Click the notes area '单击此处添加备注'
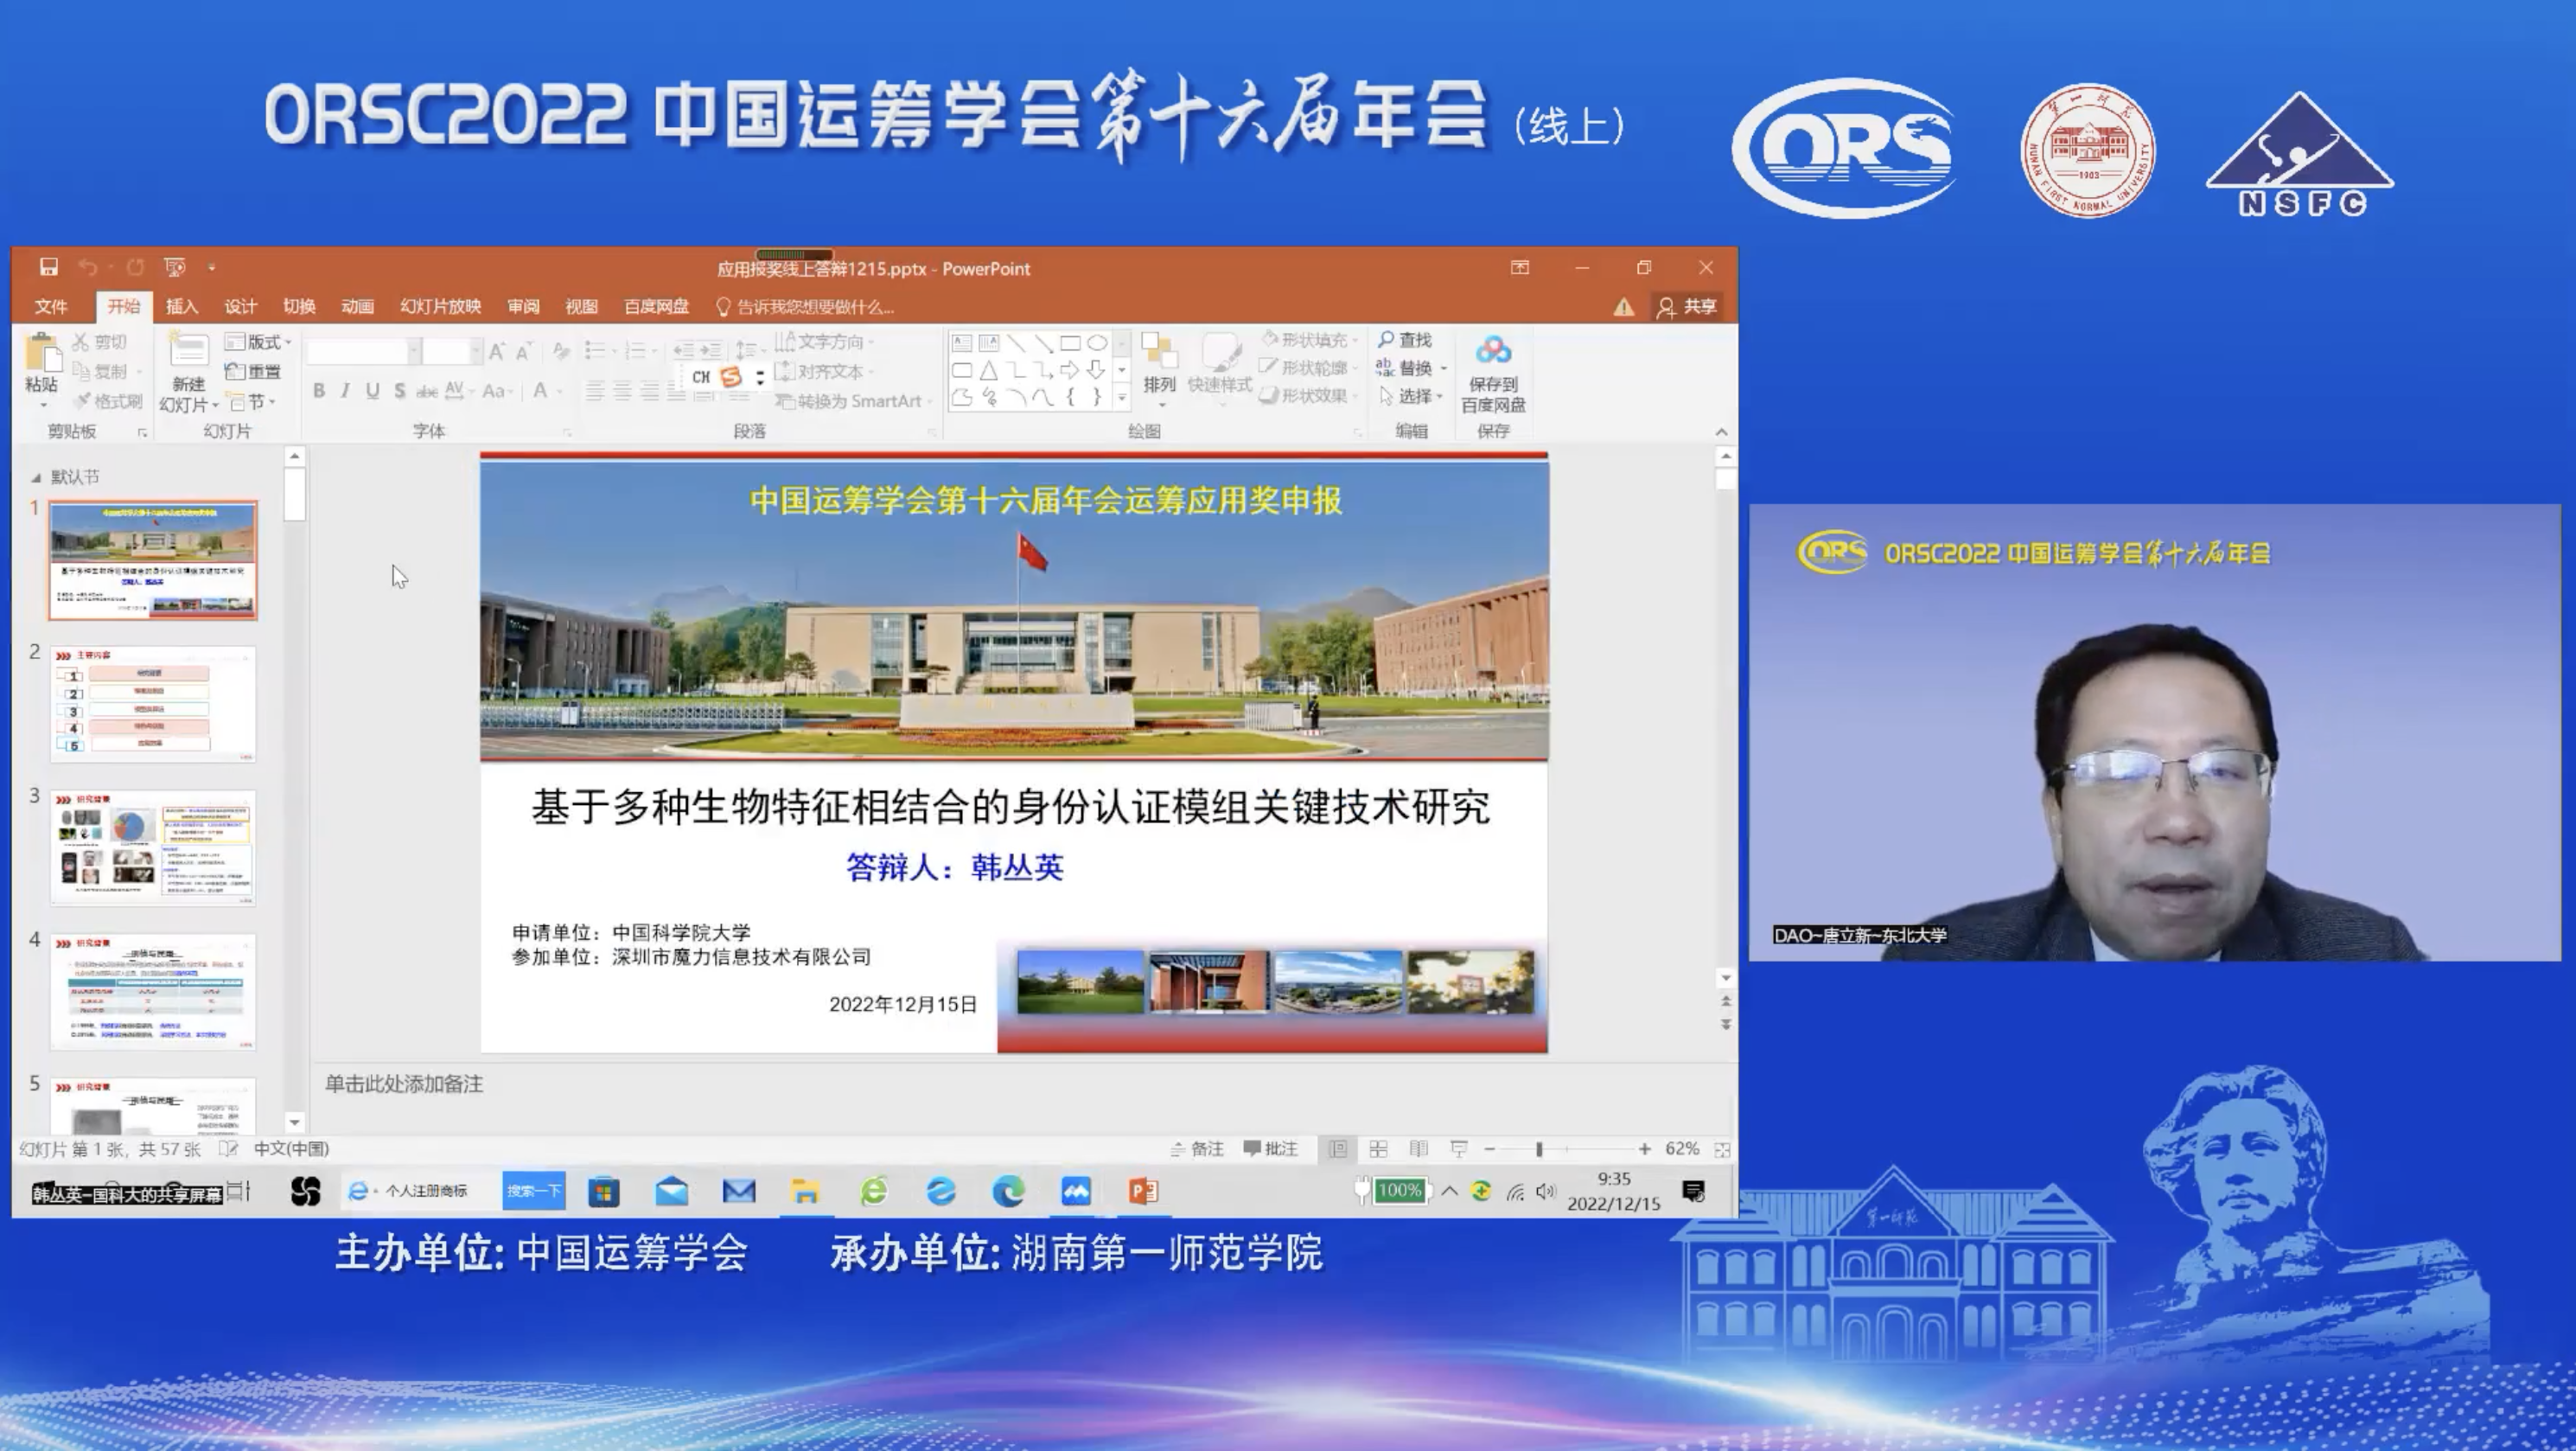 (x=404, y=1084)
